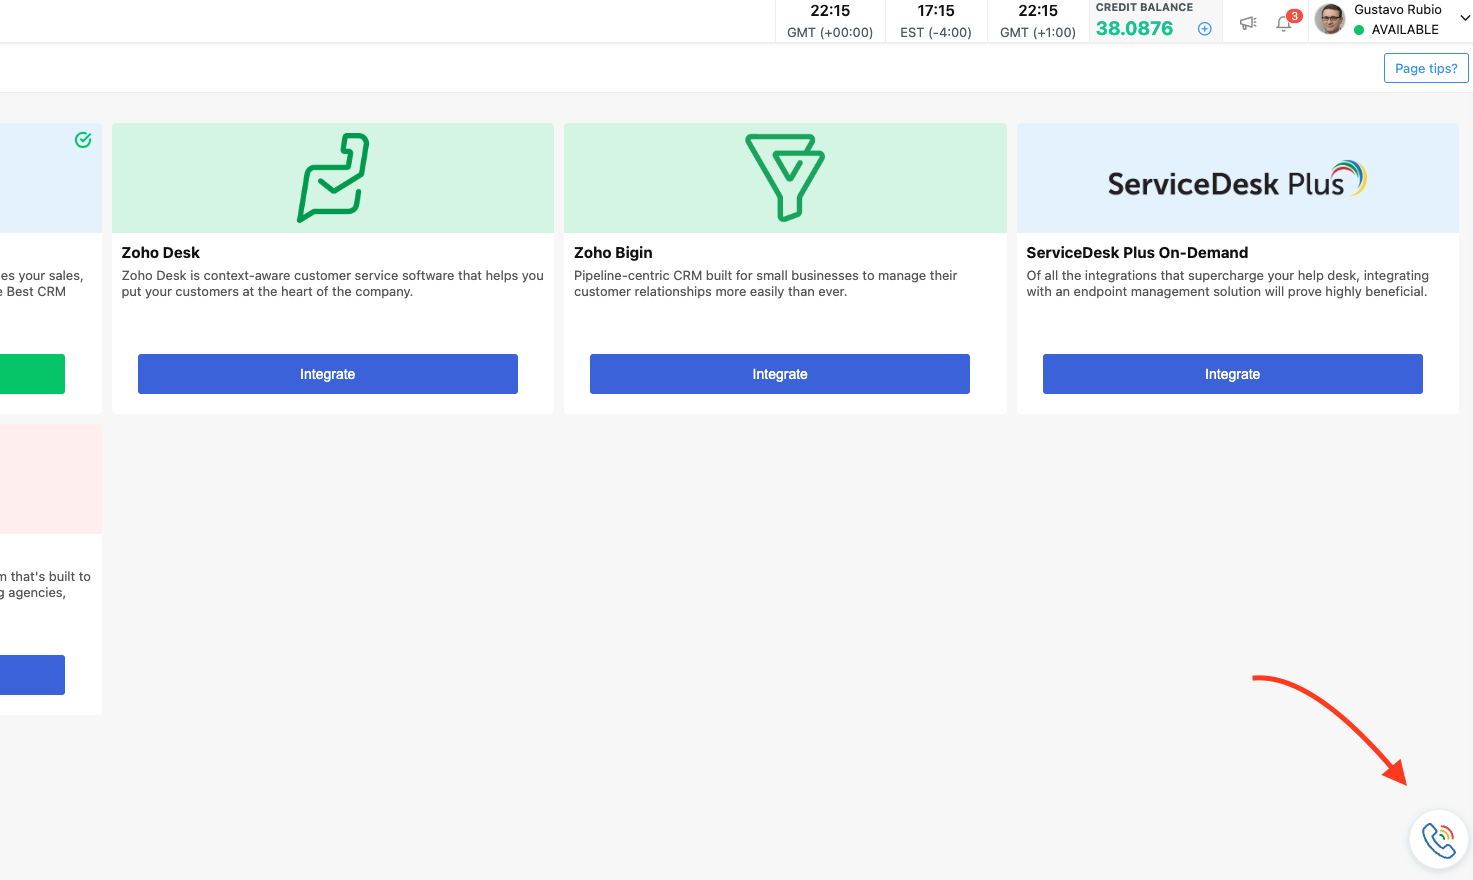The image size is (1473, 880).
Task: Click the CREDIT BALANCE label
Action: point(1144,7)
